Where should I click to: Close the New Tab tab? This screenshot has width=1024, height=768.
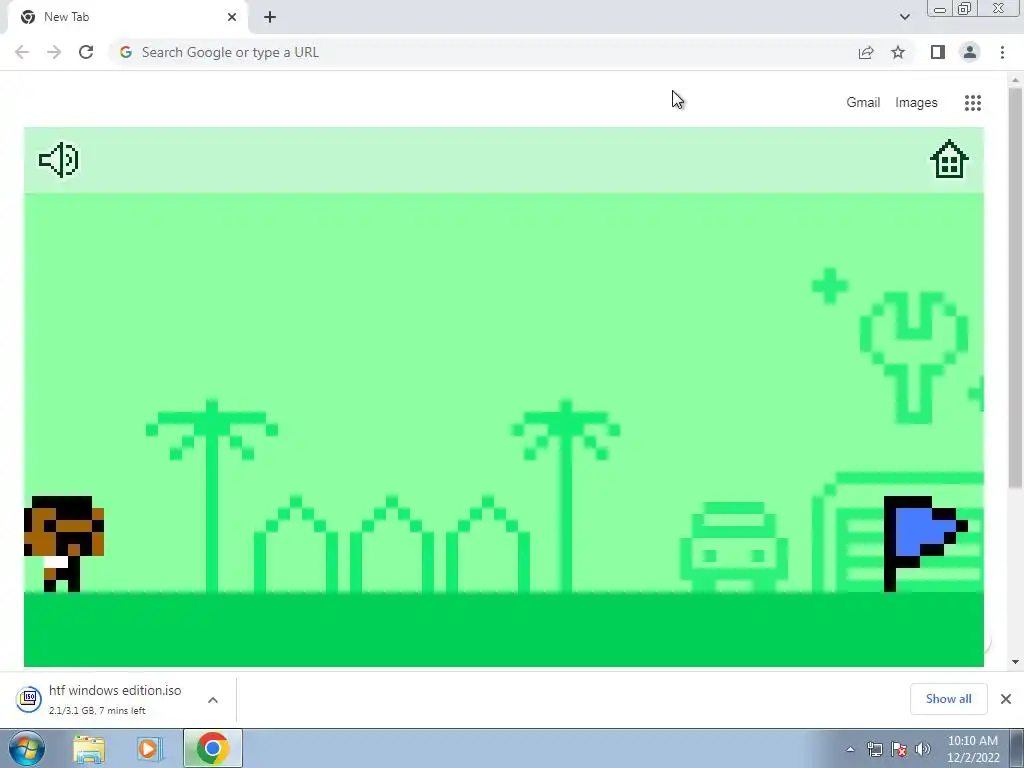coord(232,17)
